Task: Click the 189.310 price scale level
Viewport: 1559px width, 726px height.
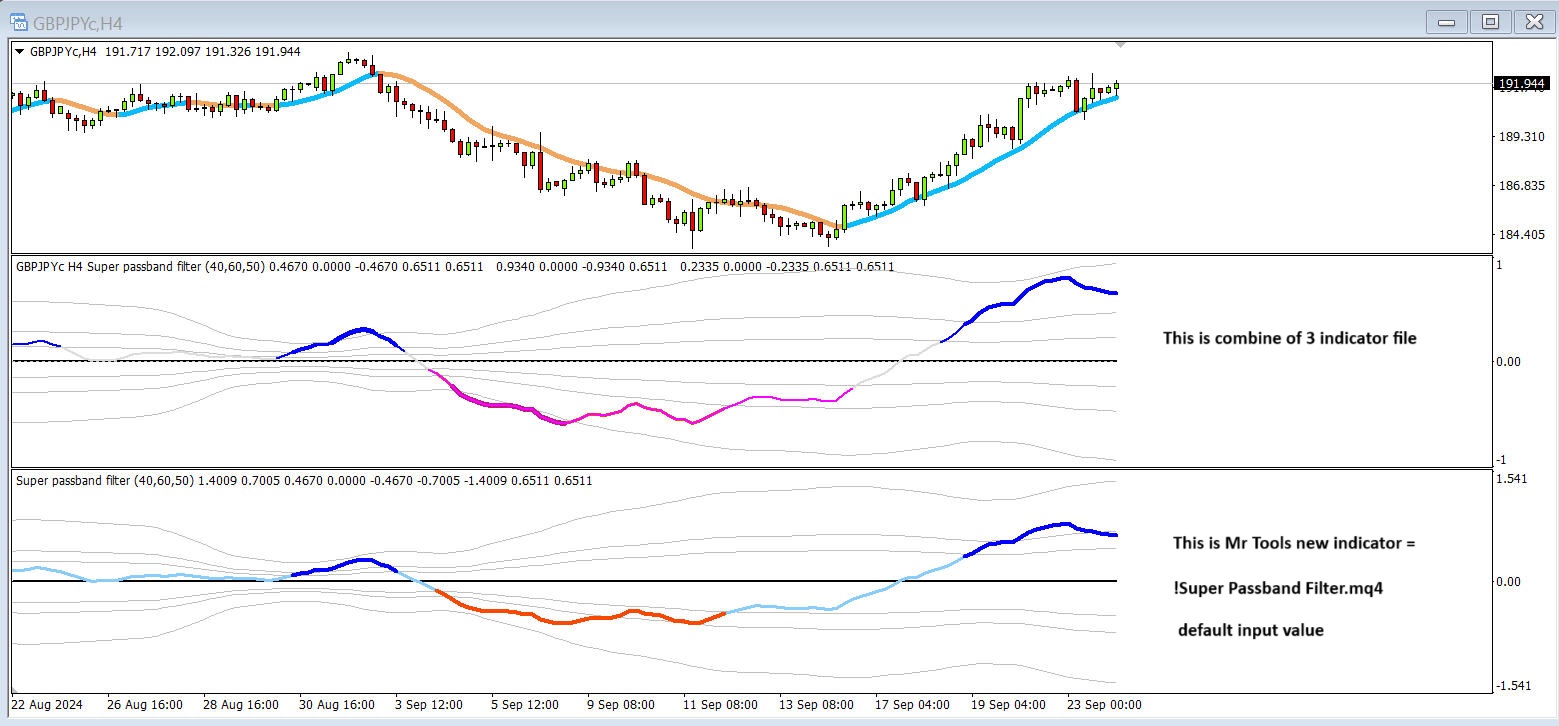Action: 1520,136
